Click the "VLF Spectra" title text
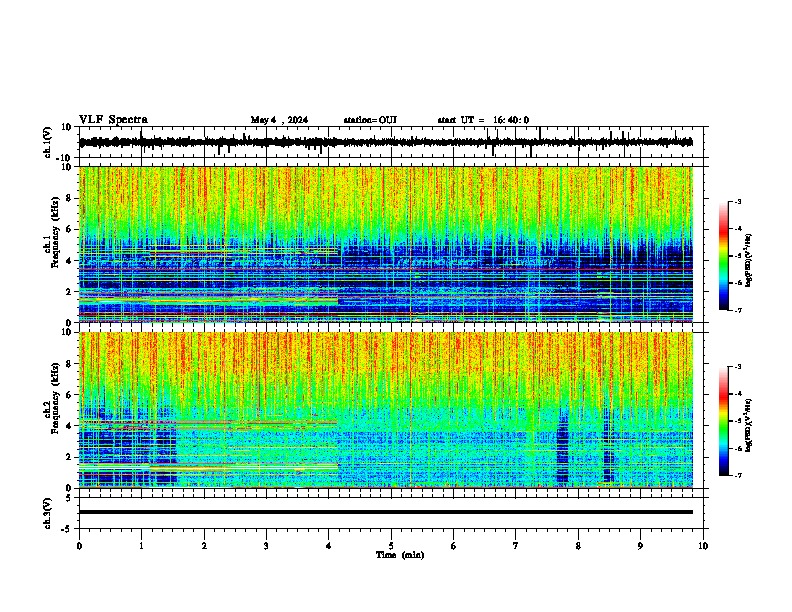 (x=114, y=120)
